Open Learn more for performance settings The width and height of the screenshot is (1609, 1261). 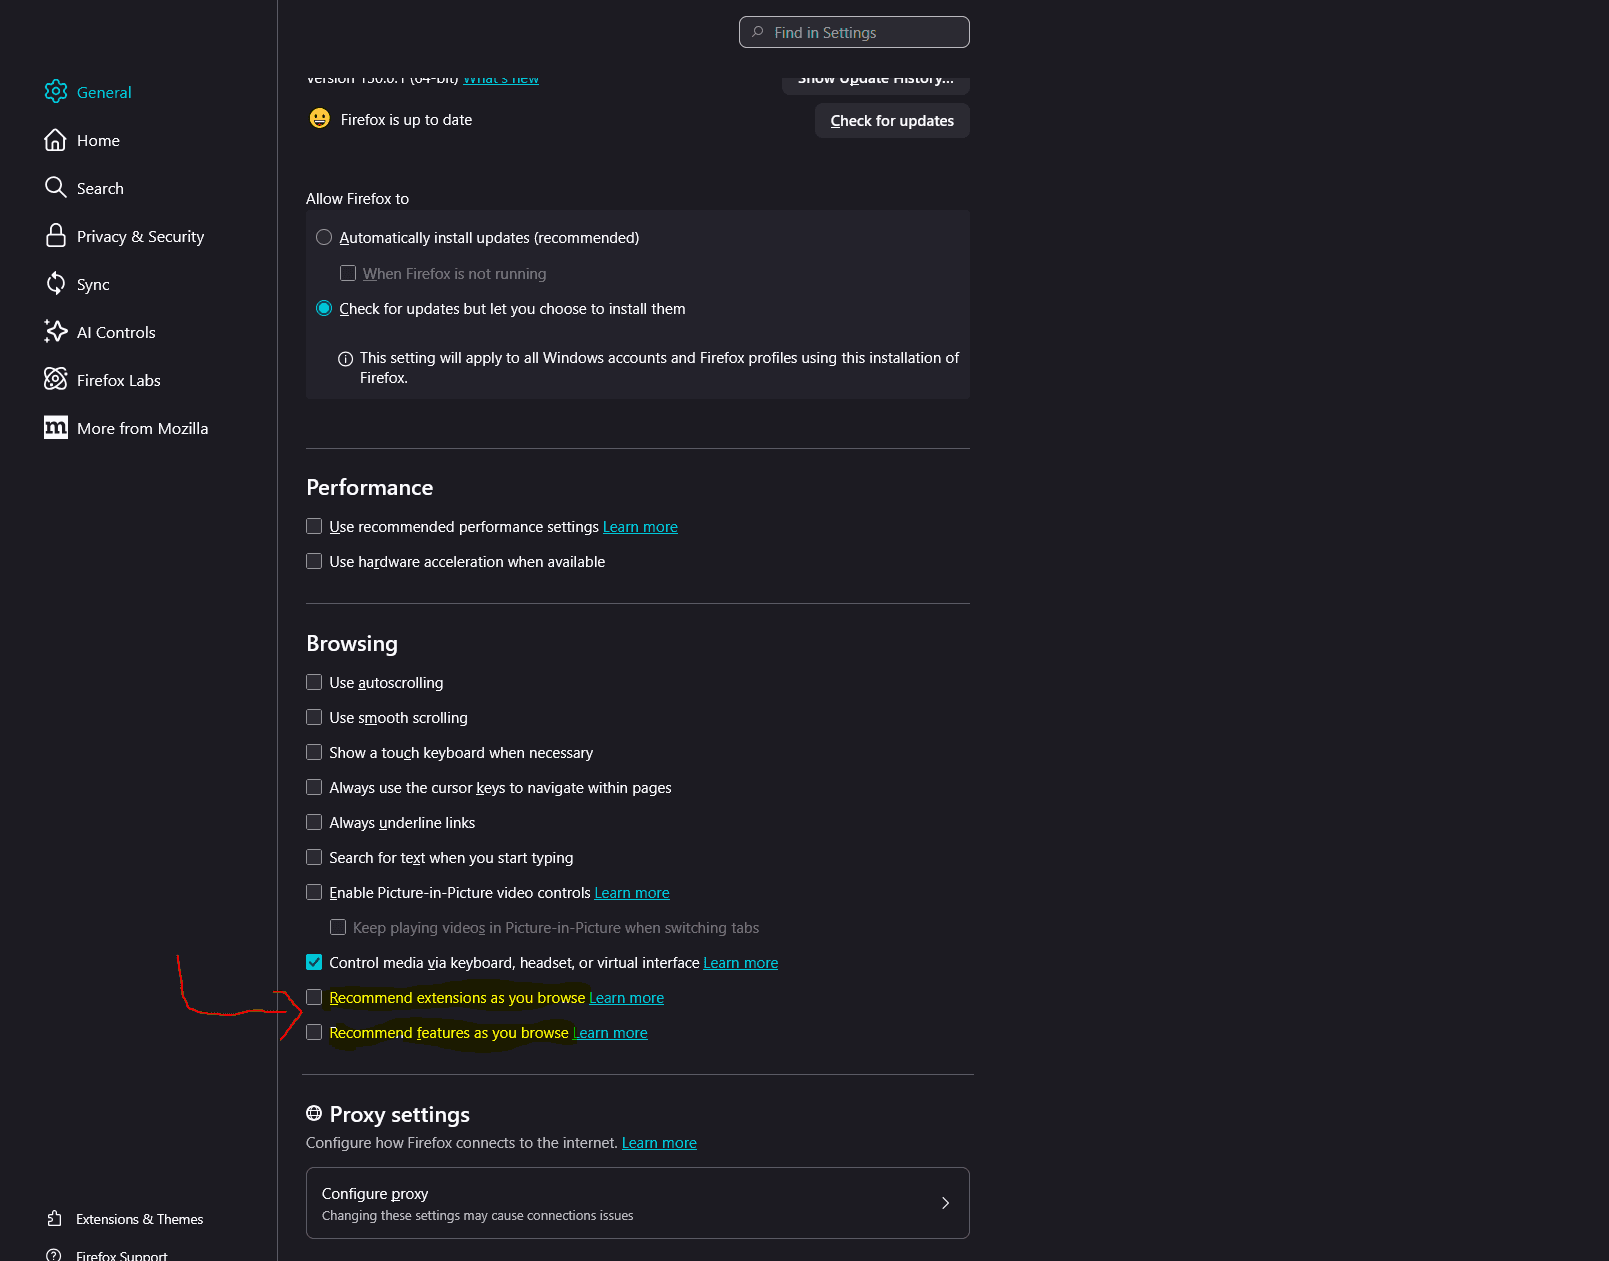click(640, 527)
